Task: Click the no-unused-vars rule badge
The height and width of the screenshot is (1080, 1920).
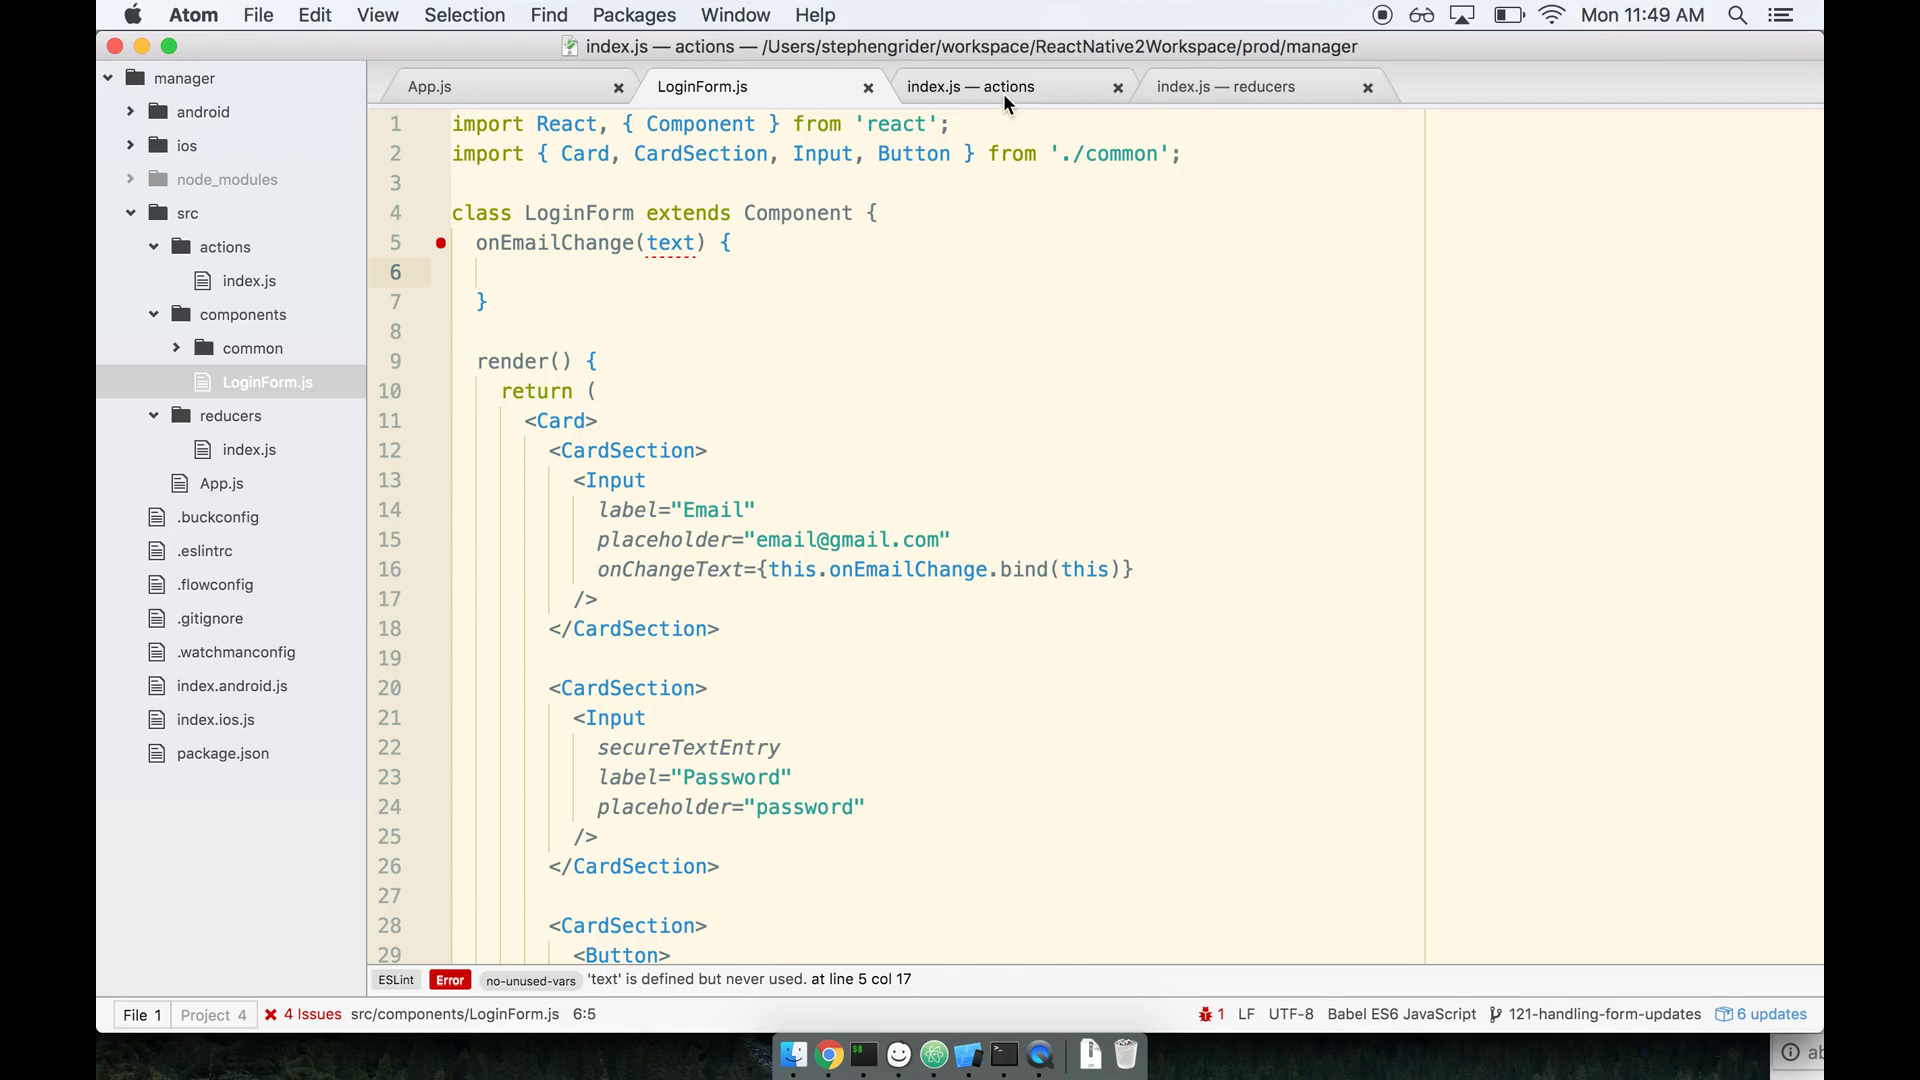Action: pos(530,981)
